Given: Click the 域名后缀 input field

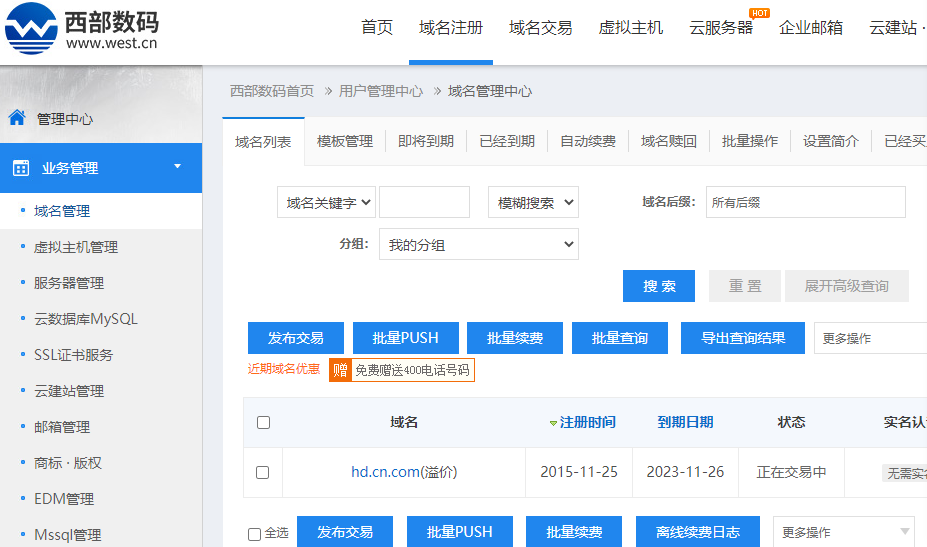Looking at the screenshot, I should coord(805,202).
